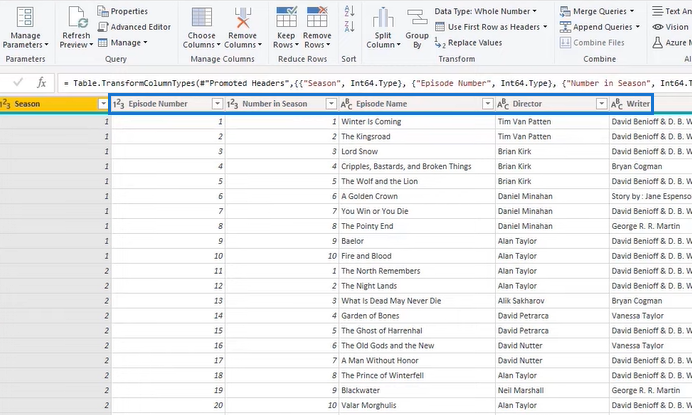Select the 'The North Remembers' cell
Image resolution: width=692 pixels, height=415 pixels.
point(417,271)
